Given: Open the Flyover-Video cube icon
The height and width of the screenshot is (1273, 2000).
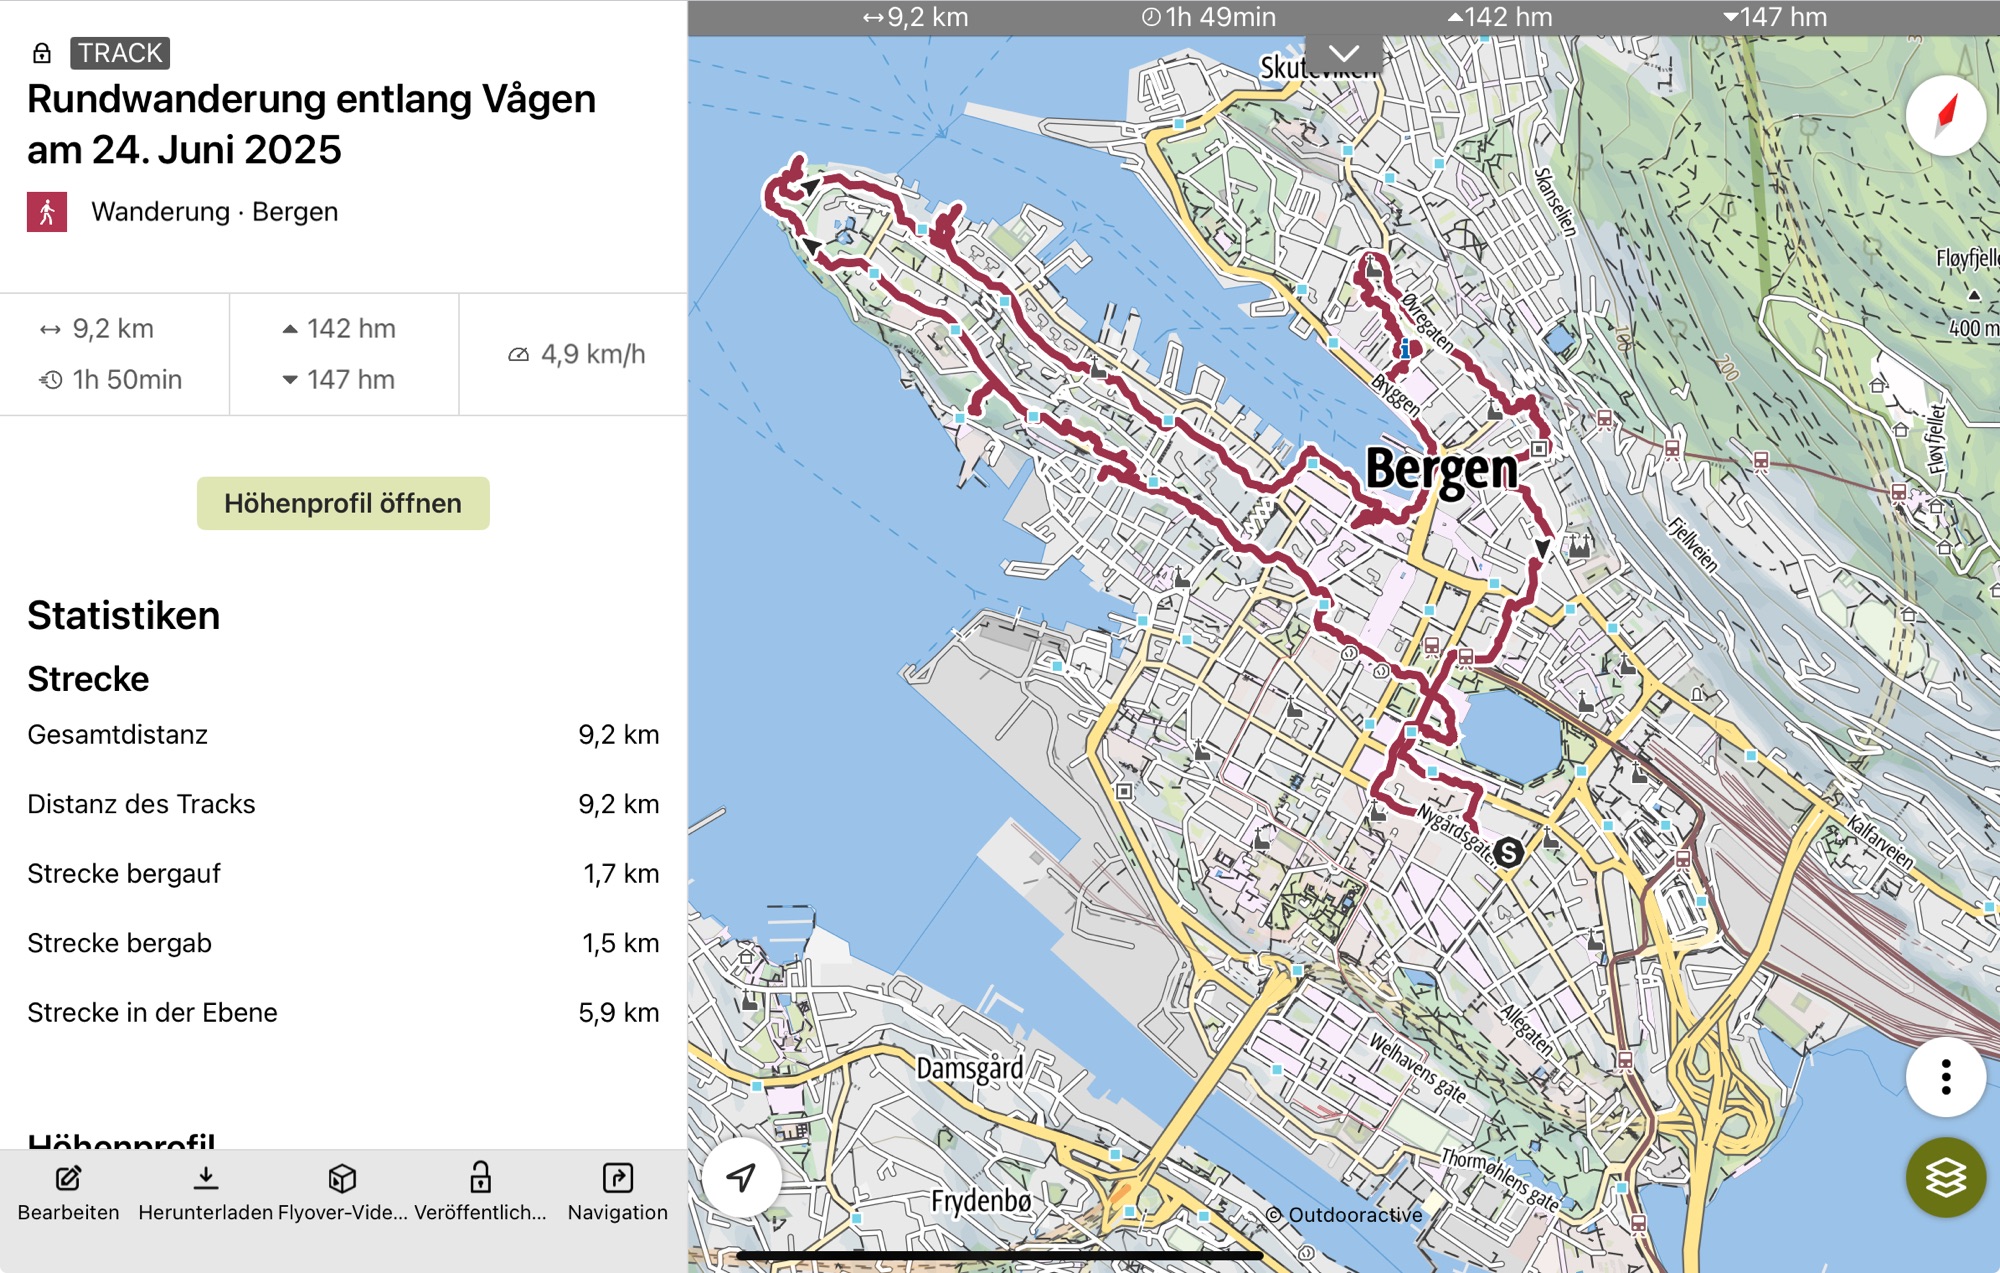Looking at the screenshot, I should (x=342, y=1179).
